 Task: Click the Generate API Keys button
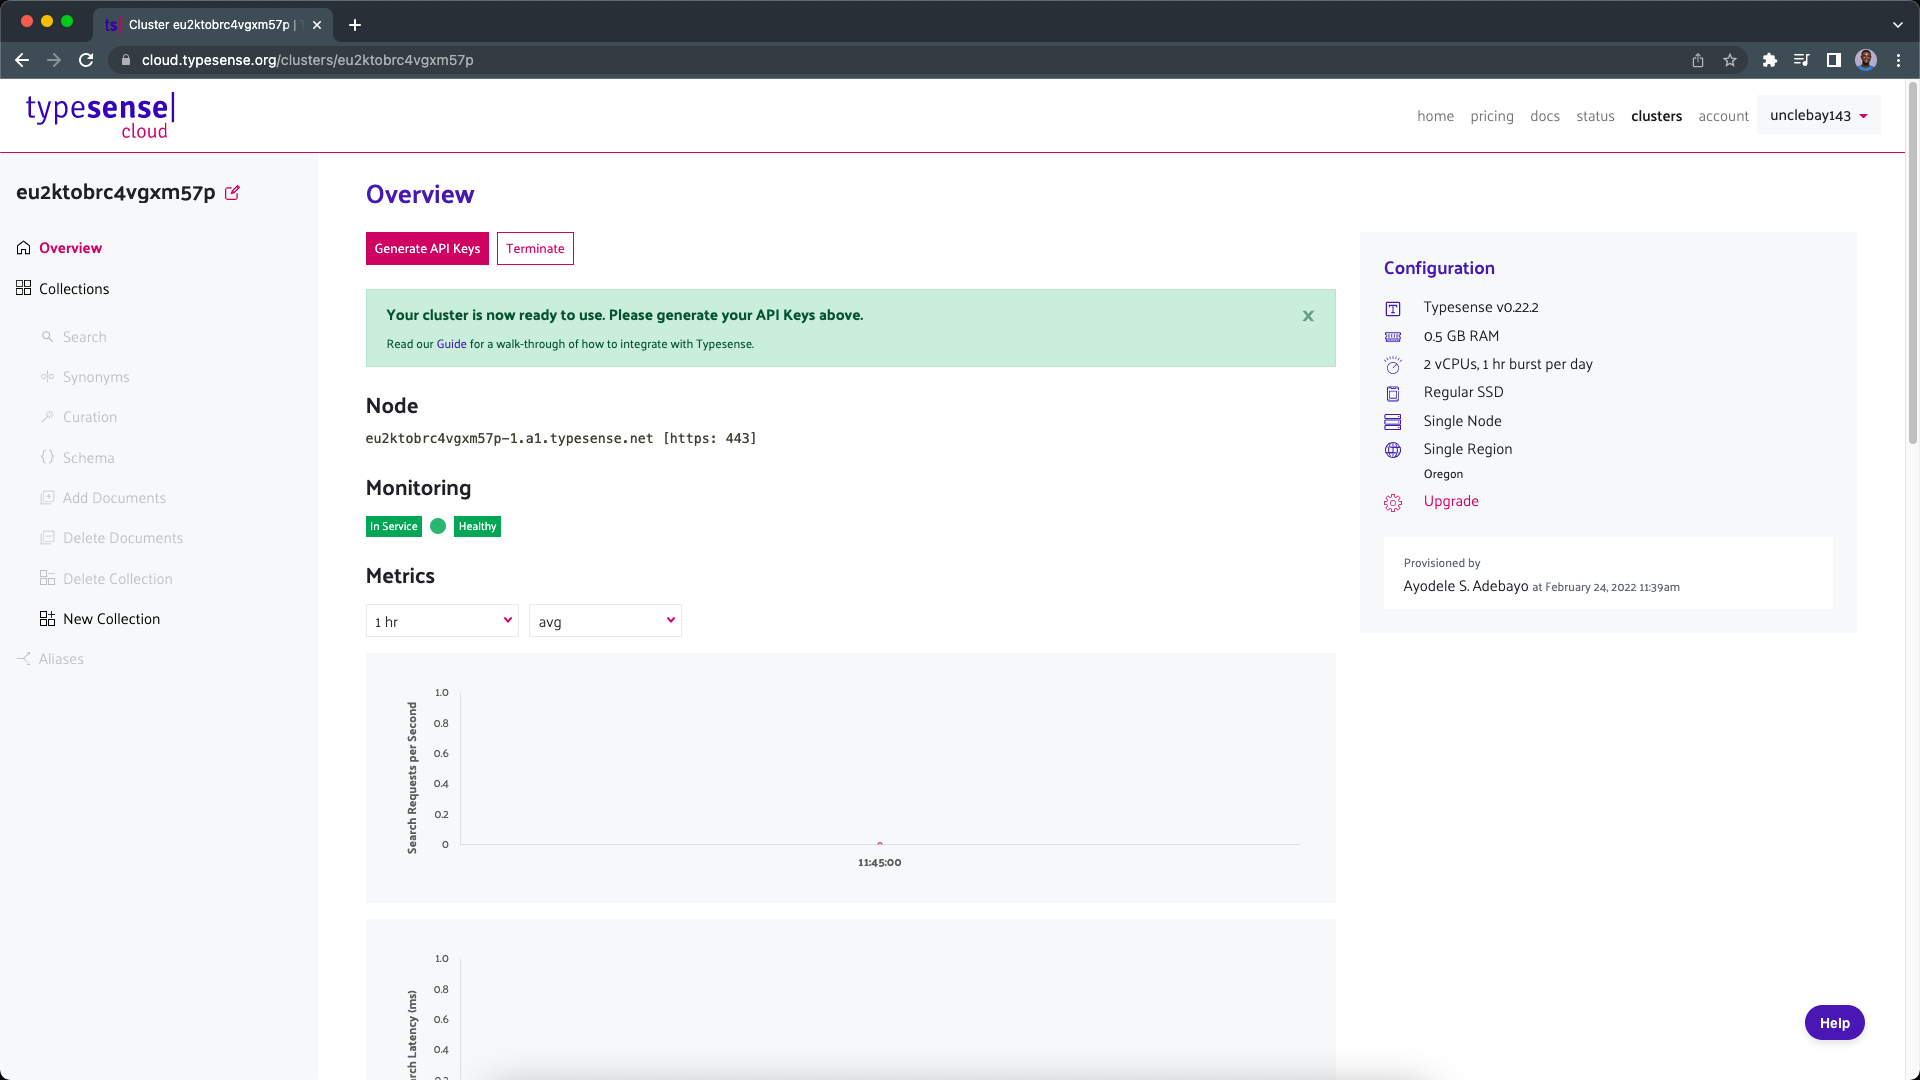pyautogui.click(x=427, y=249)
